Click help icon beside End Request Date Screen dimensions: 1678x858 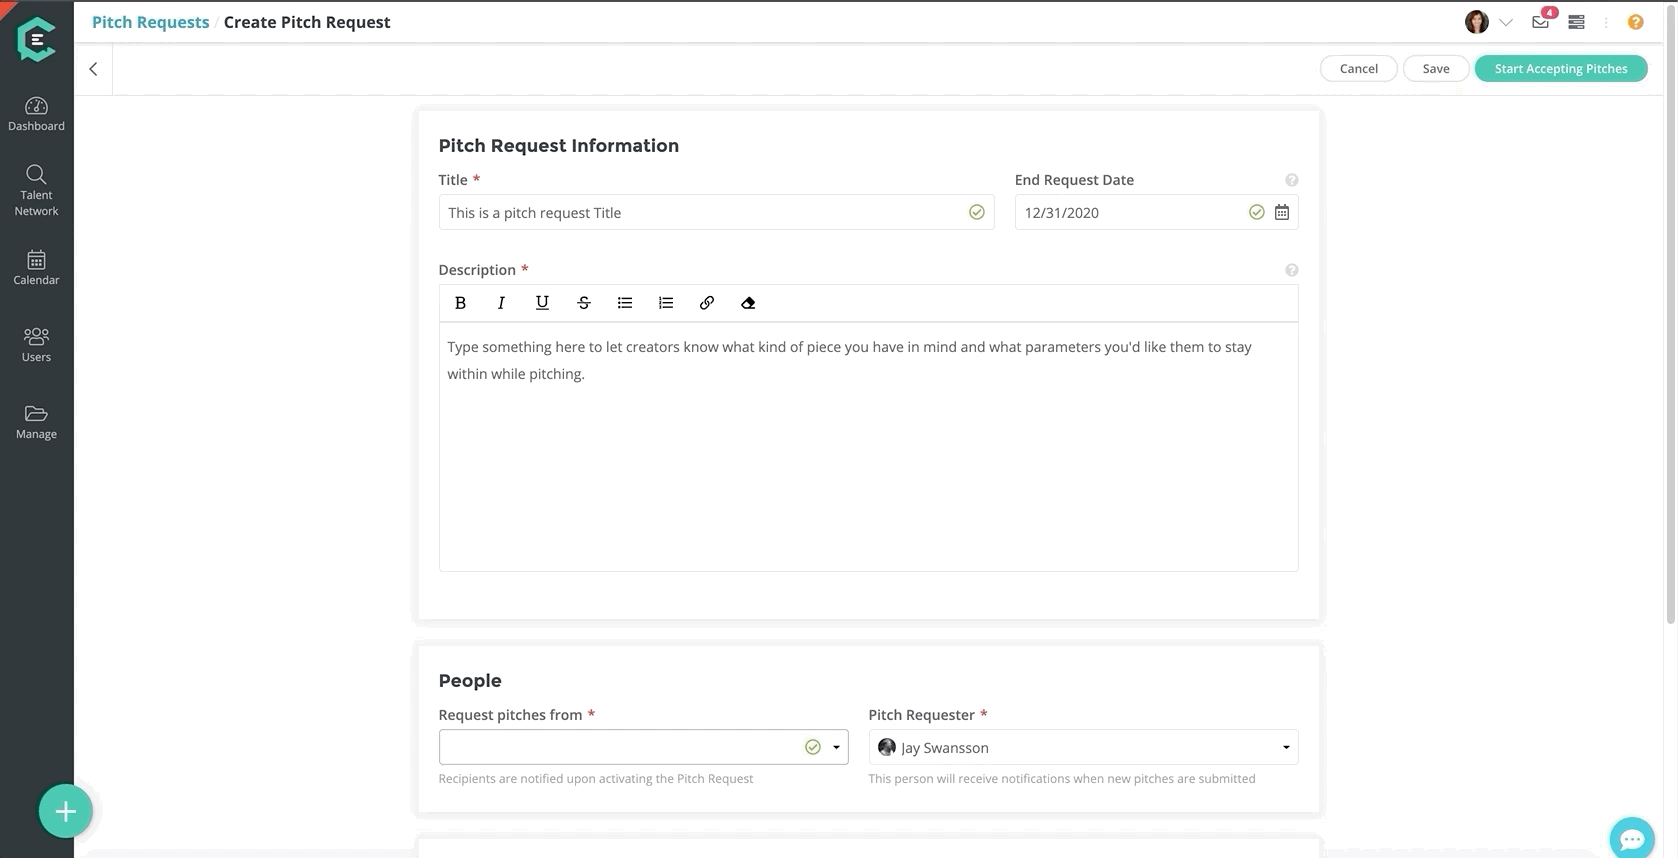click(1292, 180)
